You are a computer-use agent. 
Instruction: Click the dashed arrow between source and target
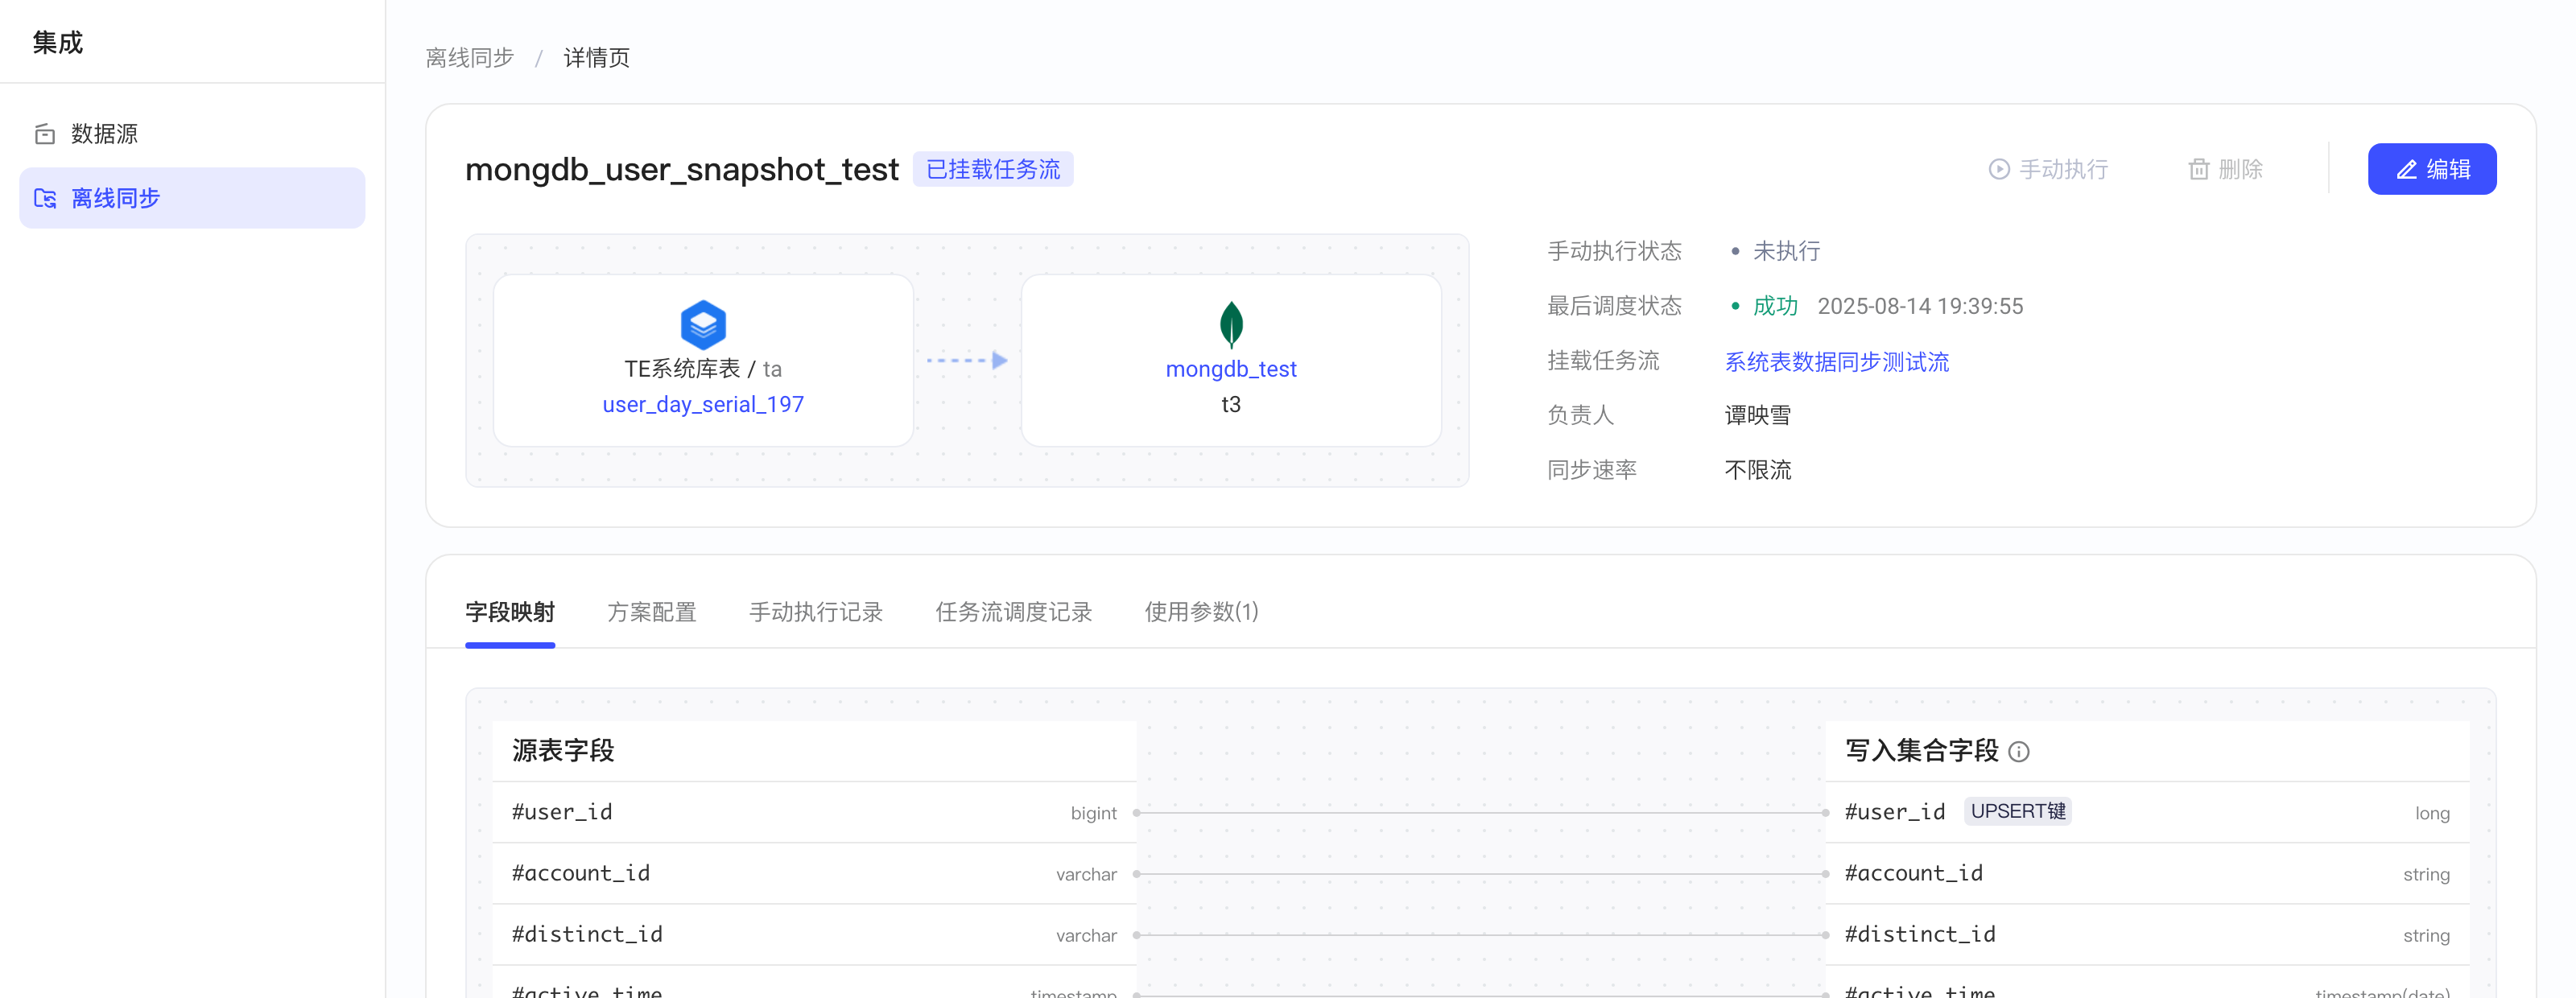(967, 360)
